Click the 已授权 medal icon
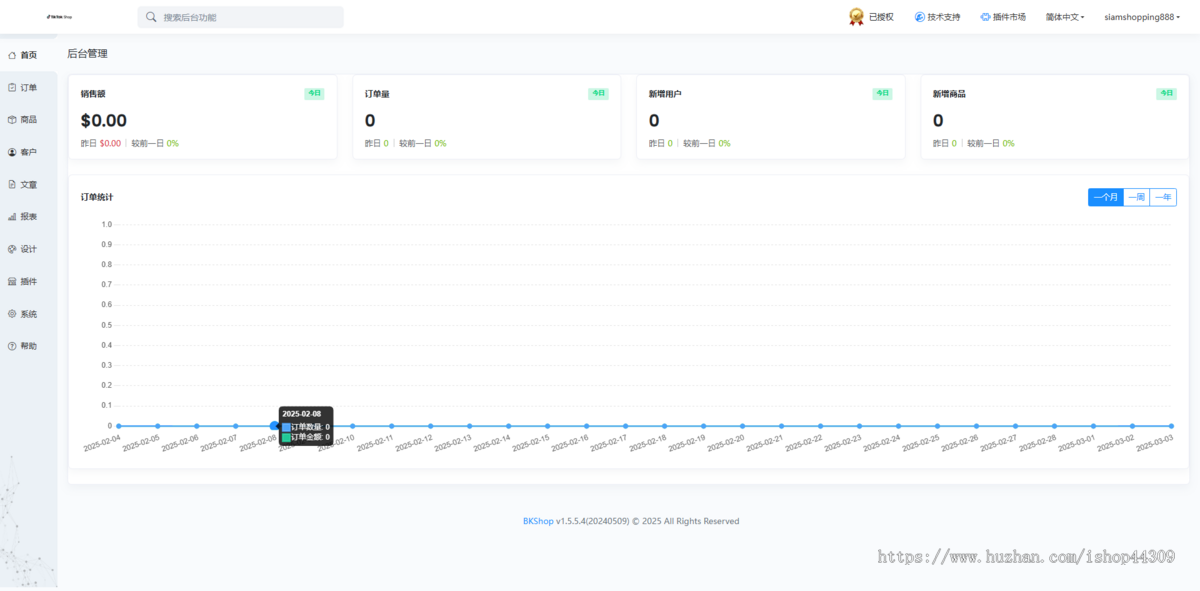This screenshot has width=1200, height=591. (x=856, y=17)
